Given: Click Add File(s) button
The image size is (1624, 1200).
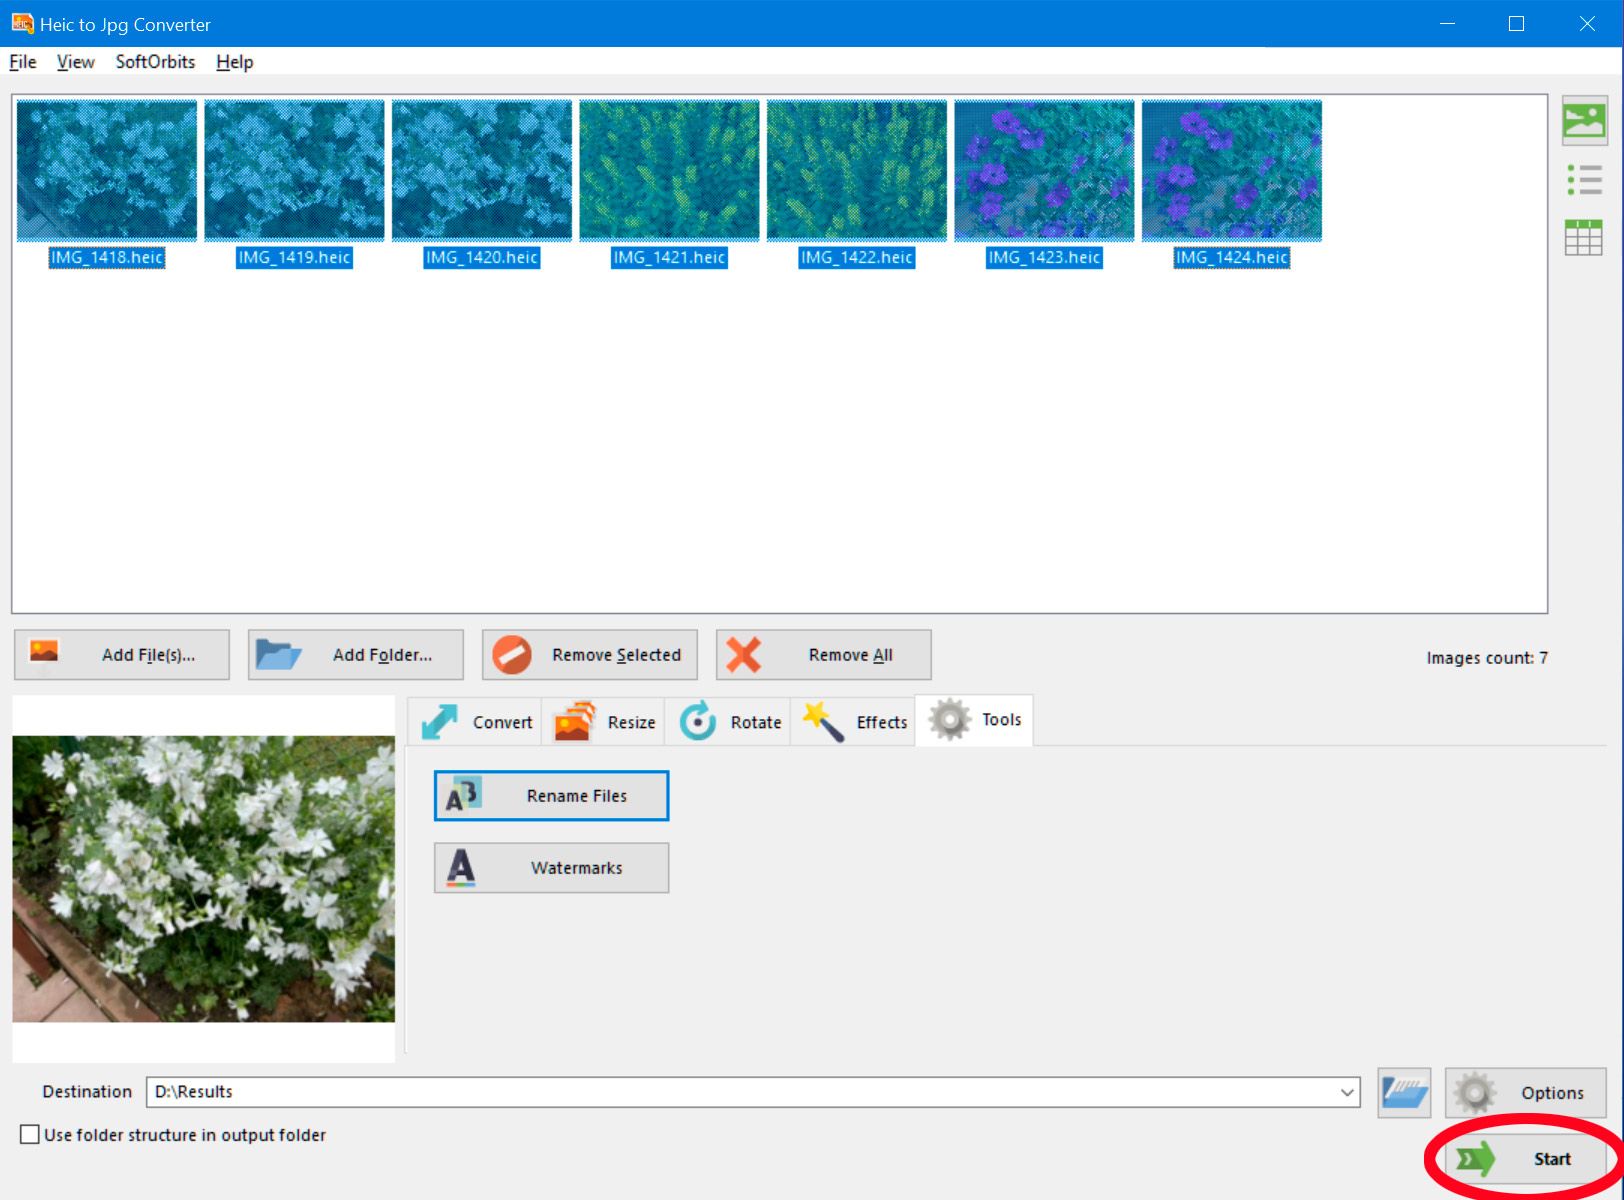Looking at the screenshot, I should coord(122,655).
